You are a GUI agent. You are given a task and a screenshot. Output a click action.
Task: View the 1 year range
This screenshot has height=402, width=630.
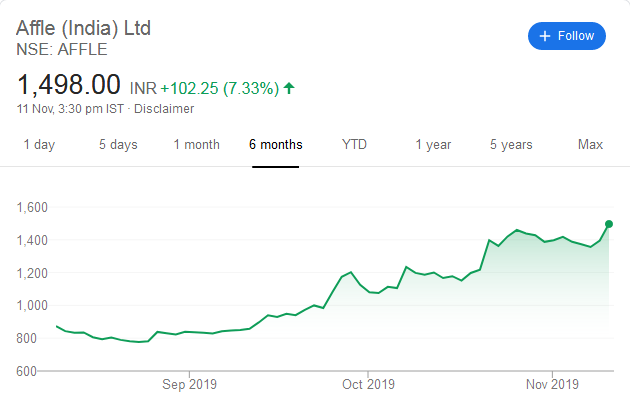coord(433,145)
